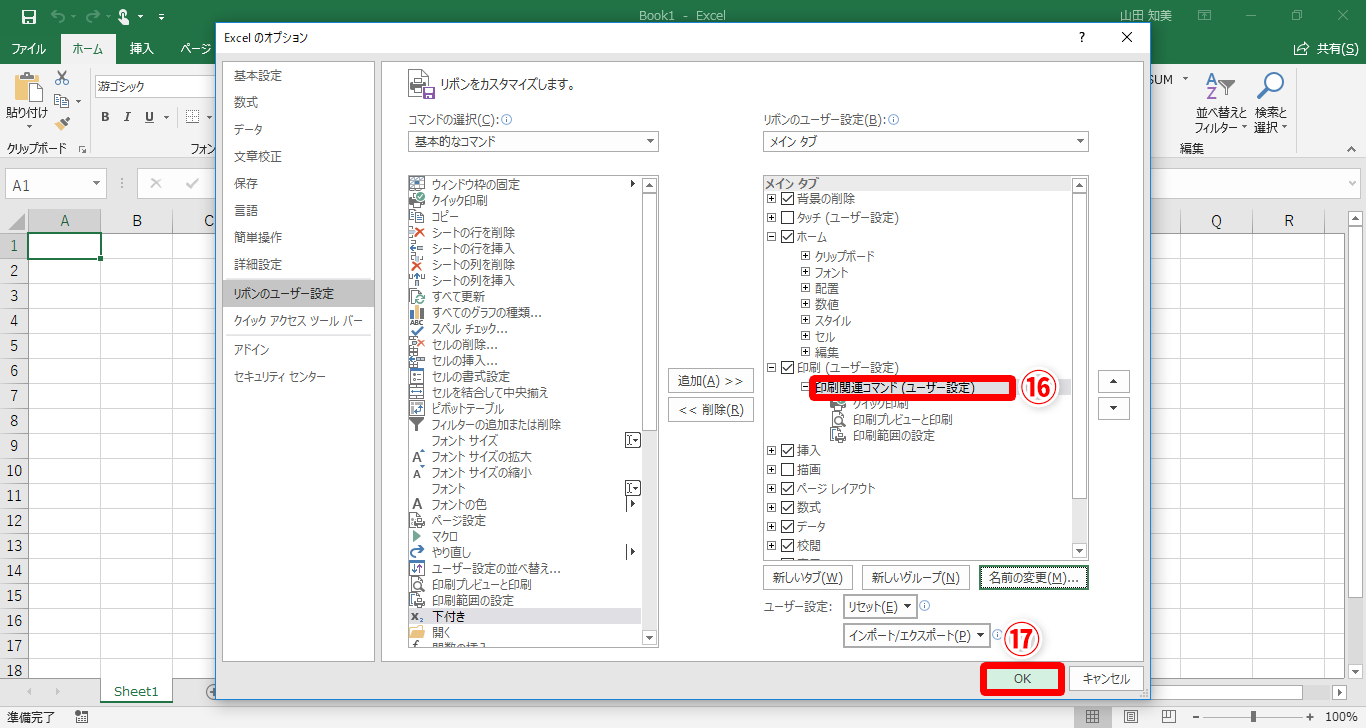Viewport: 1366px width, 728px height.
Task: Select the 印刷範囲の設定 entry in the right tree
Action: pyautogui.click(x=893, y=436)
